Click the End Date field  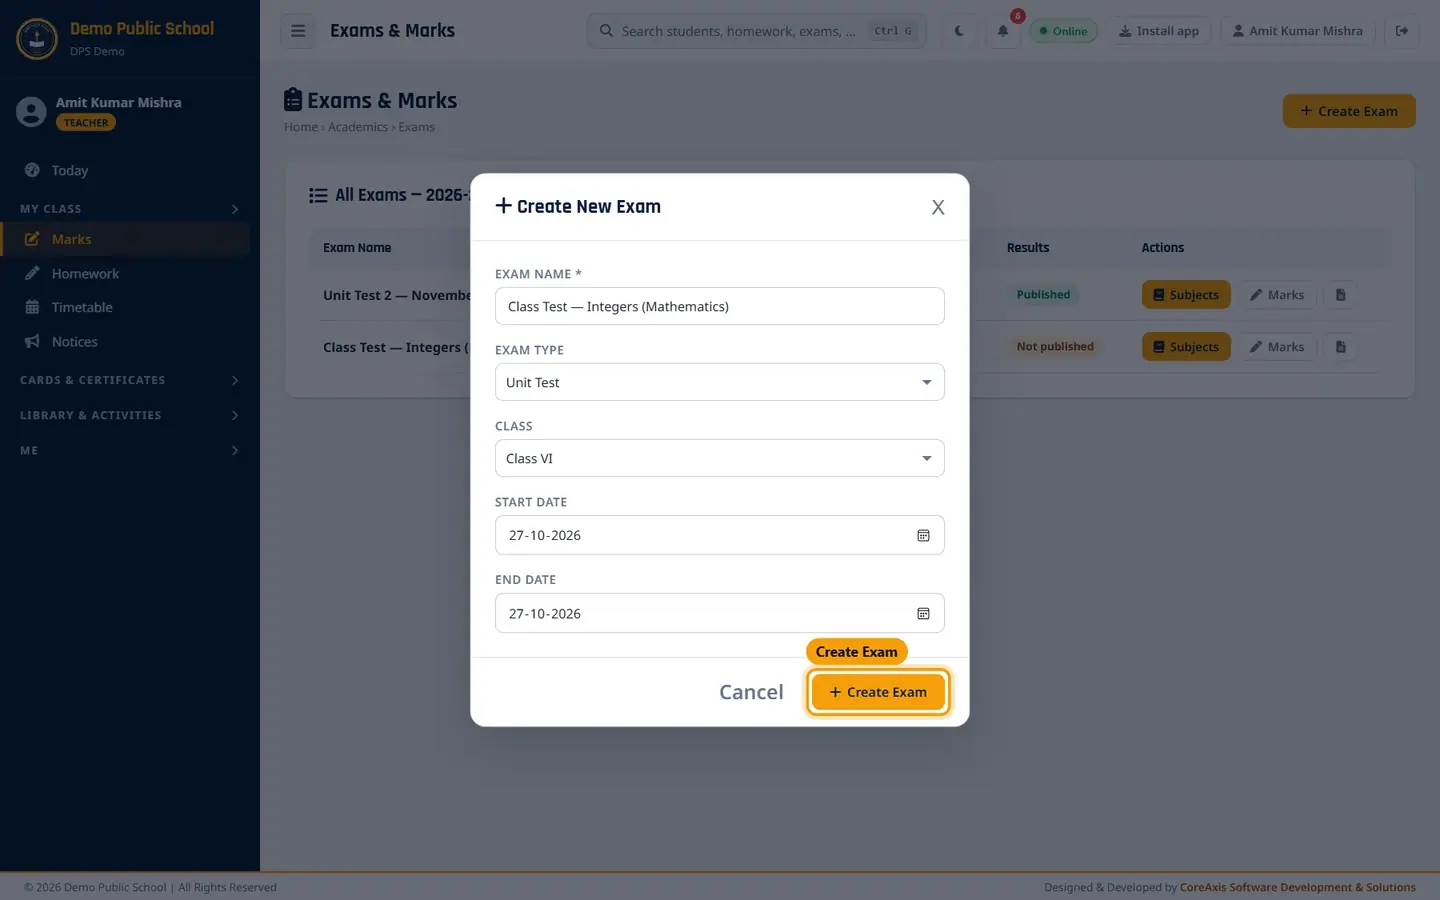click(720, 613)
